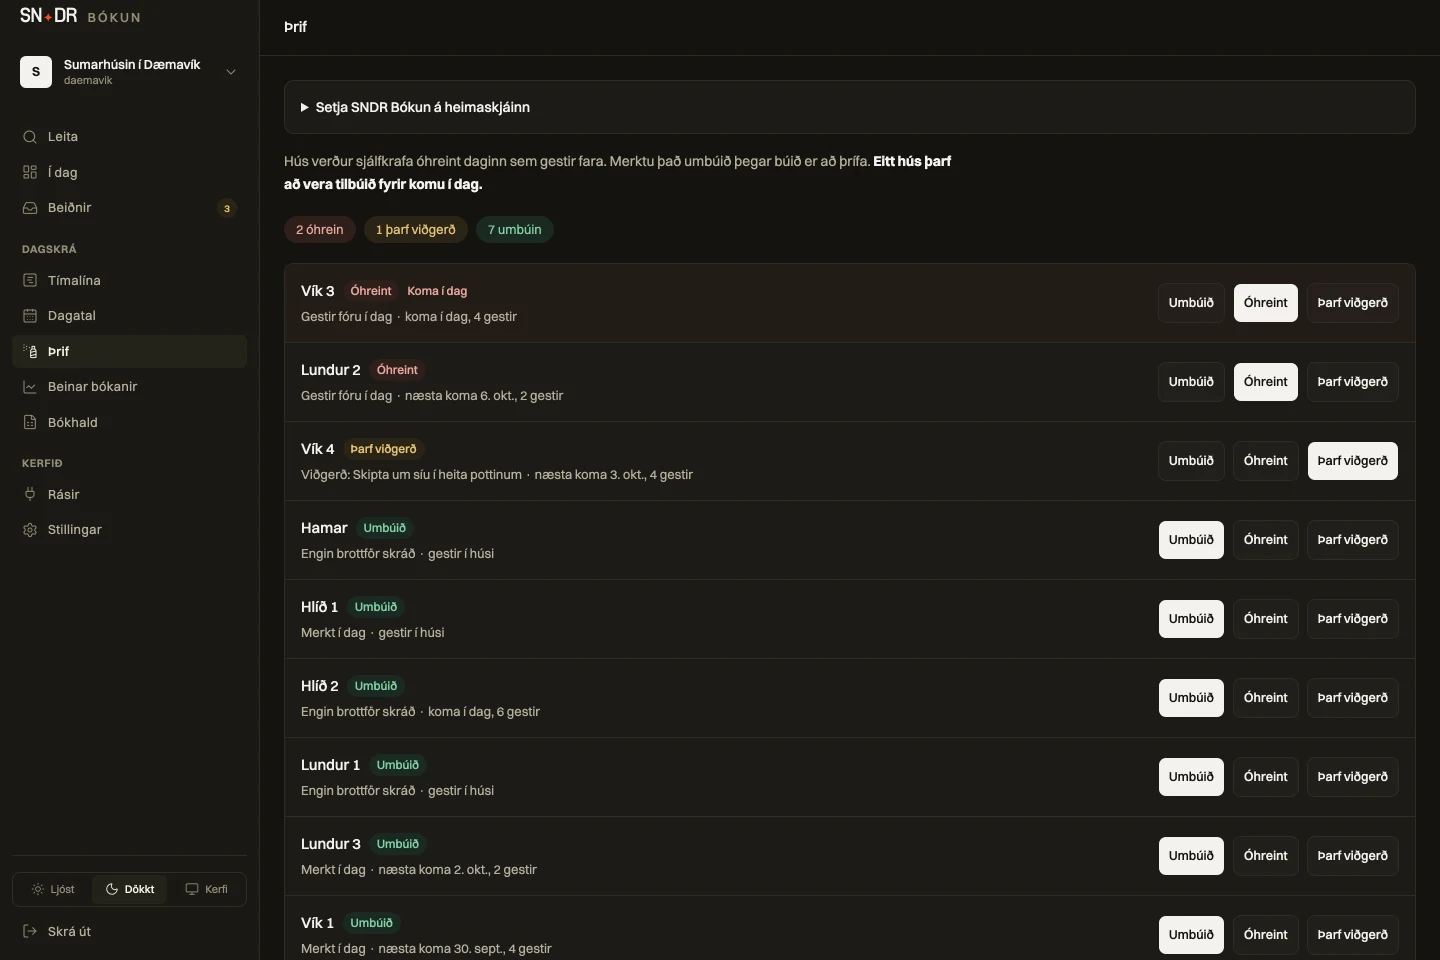Viewport: 1440px width, 960px height.
Task: Go to the Dagatal page
Action: pos(129,316)
